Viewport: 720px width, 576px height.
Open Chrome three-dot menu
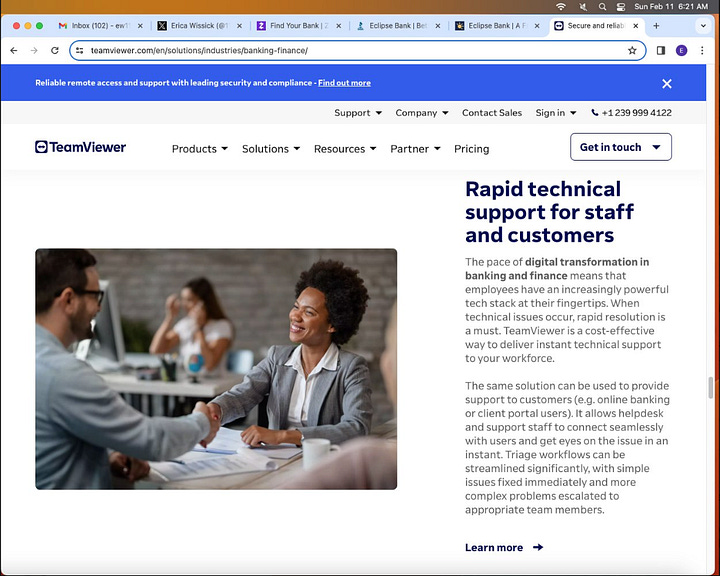[702, 51]
